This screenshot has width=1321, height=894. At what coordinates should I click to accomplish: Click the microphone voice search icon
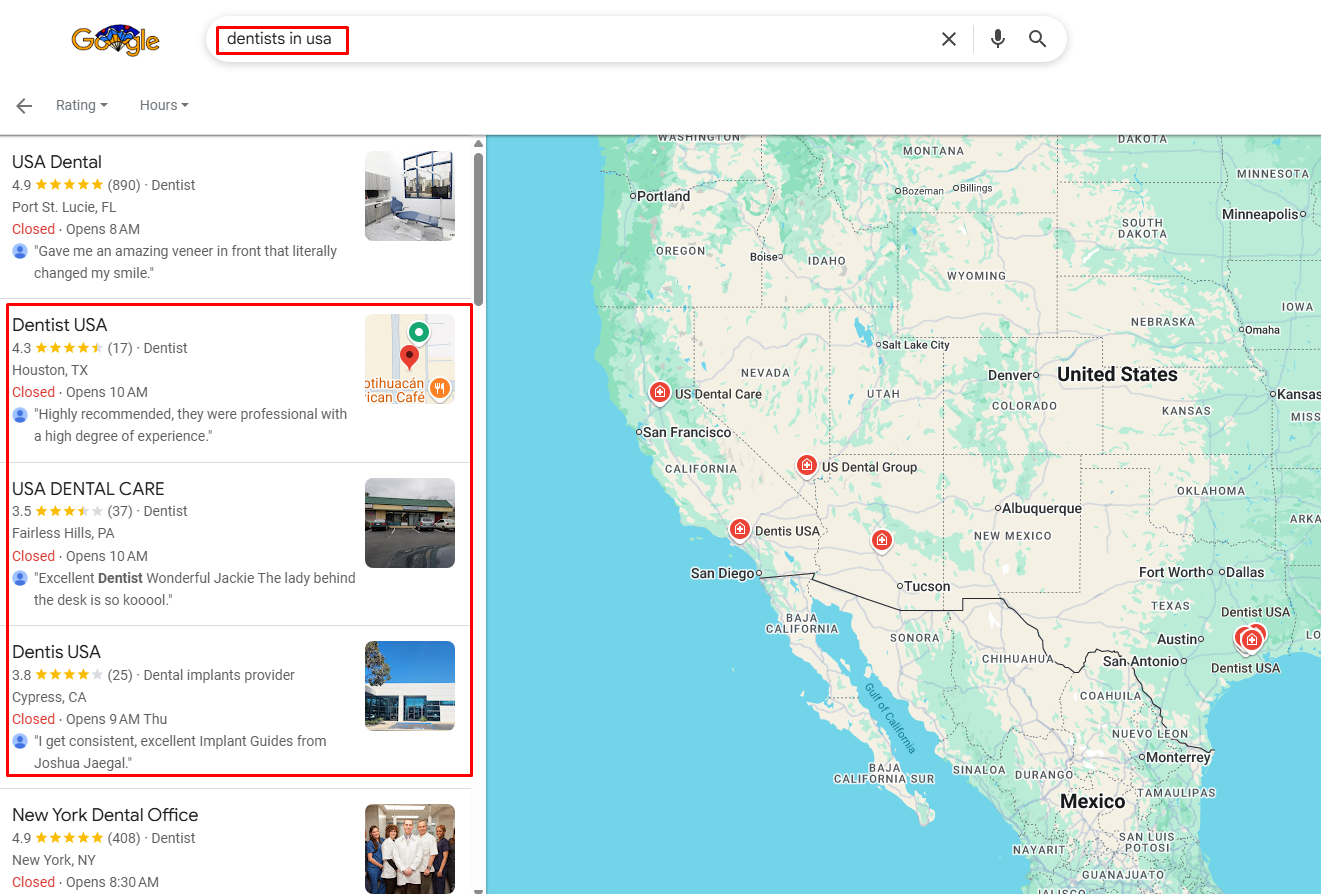coord(997,38)
